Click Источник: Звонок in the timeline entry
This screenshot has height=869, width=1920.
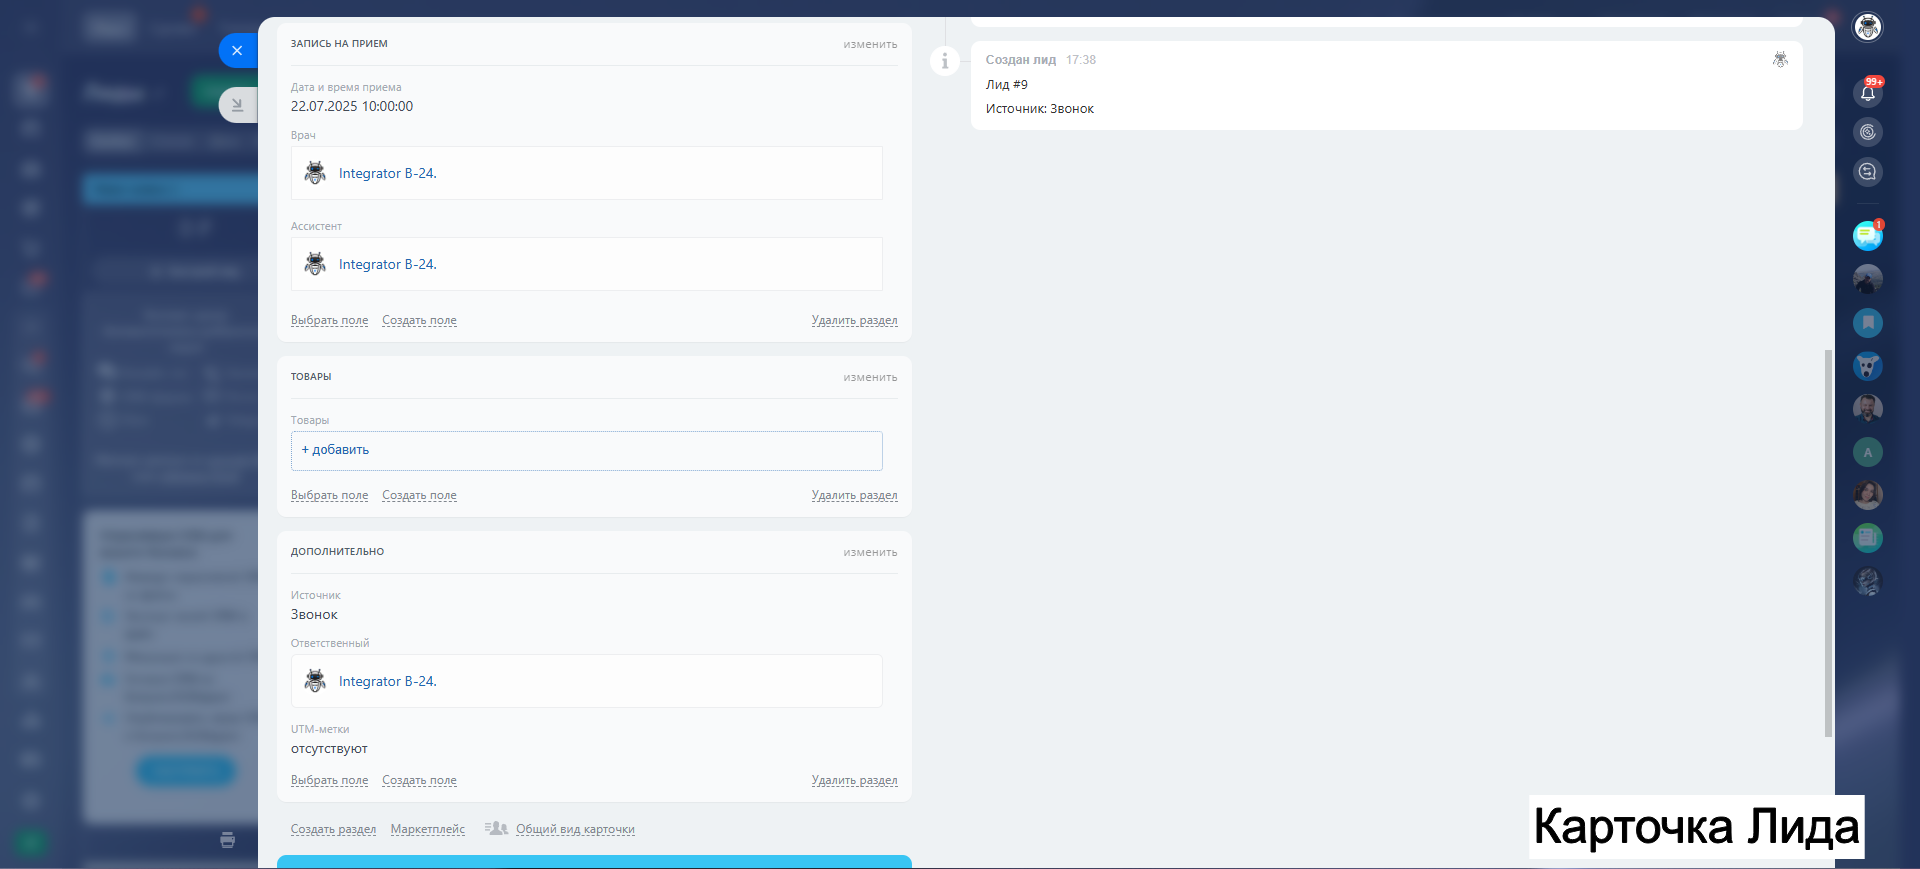[x=1040, y=109]
